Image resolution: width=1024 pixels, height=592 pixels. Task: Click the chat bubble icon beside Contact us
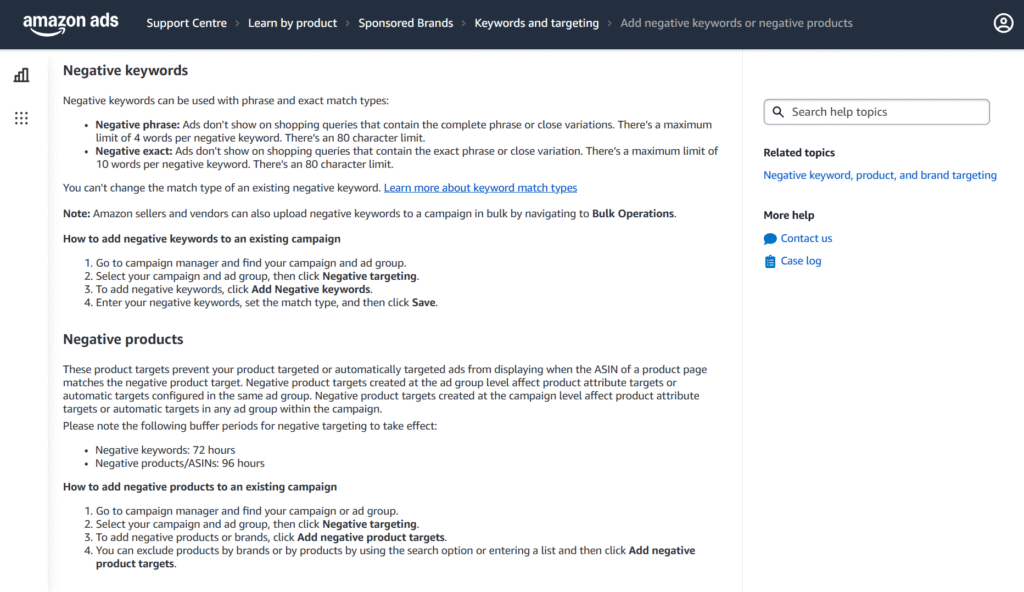(x=770, y=239)
